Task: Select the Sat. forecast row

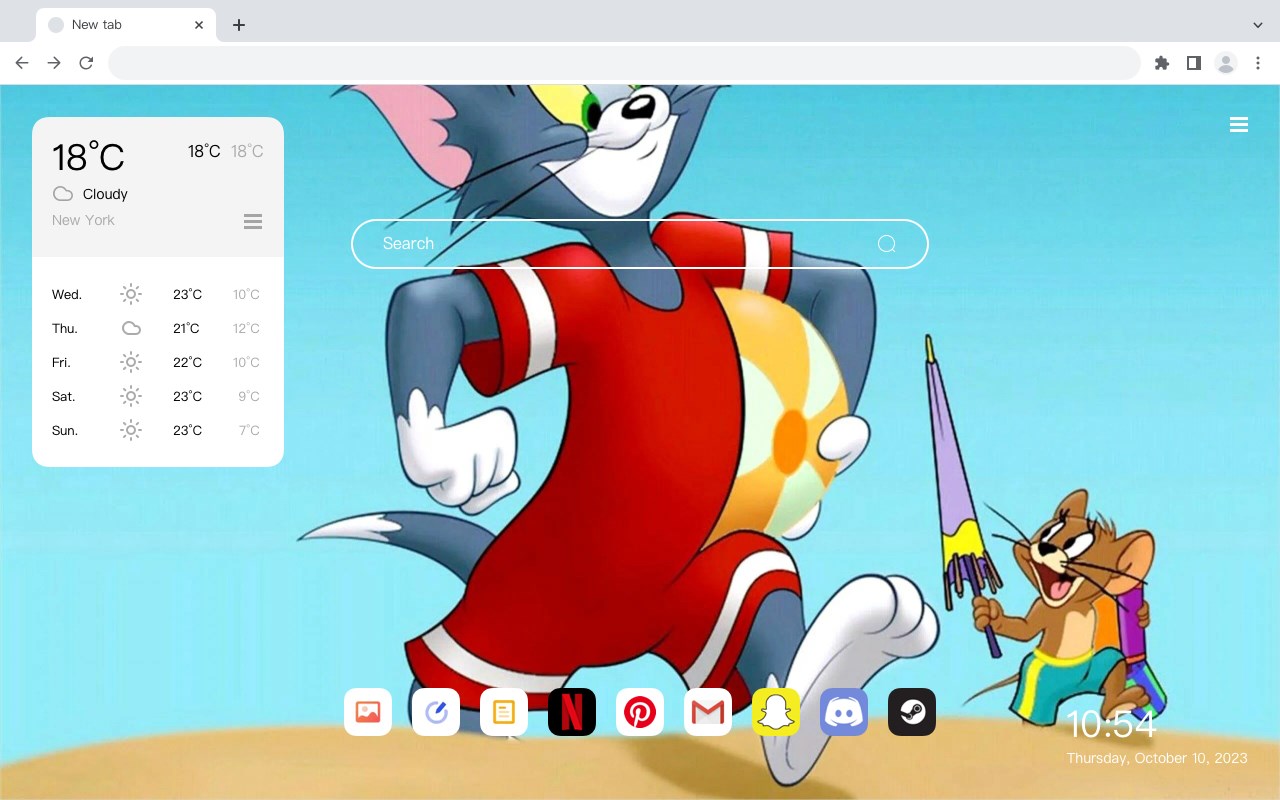Action: pos(158,396)
